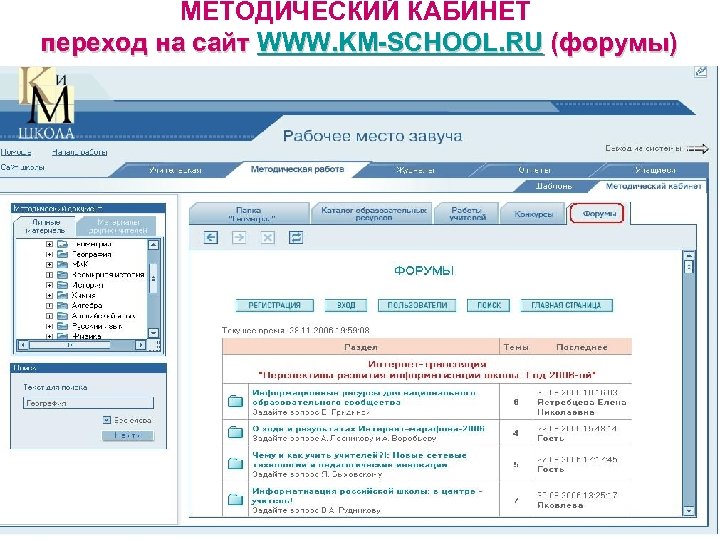720x540 pixels.
Task: Click tree panel horizontal scrollbar right arrow
Action: [141, 345]
